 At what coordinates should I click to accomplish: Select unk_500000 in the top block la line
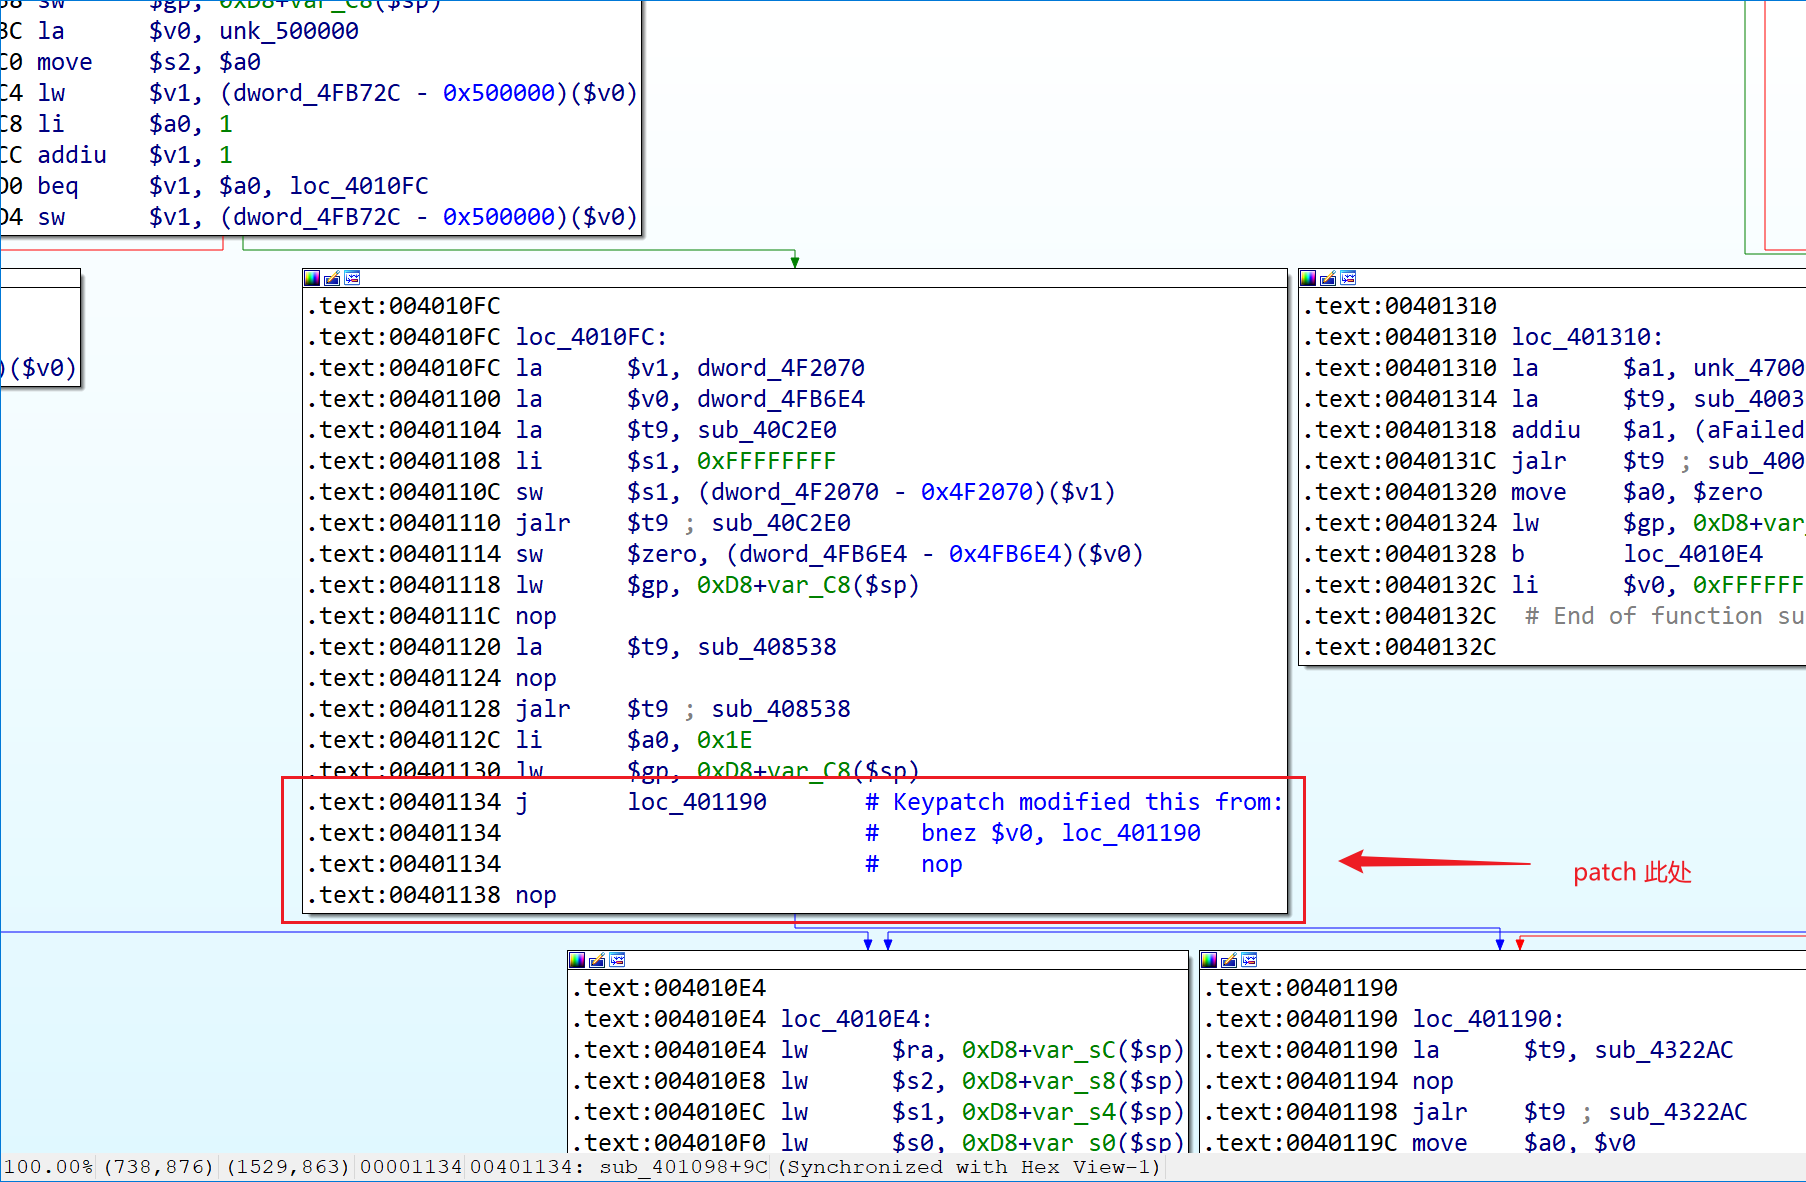tap(289, 31)
